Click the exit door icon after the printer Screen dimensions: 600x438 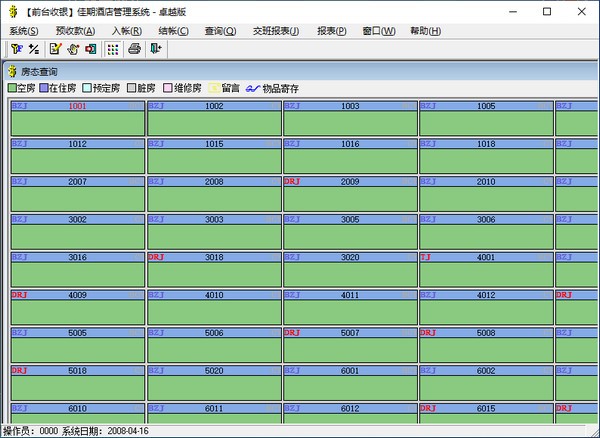tap(155, 49)
